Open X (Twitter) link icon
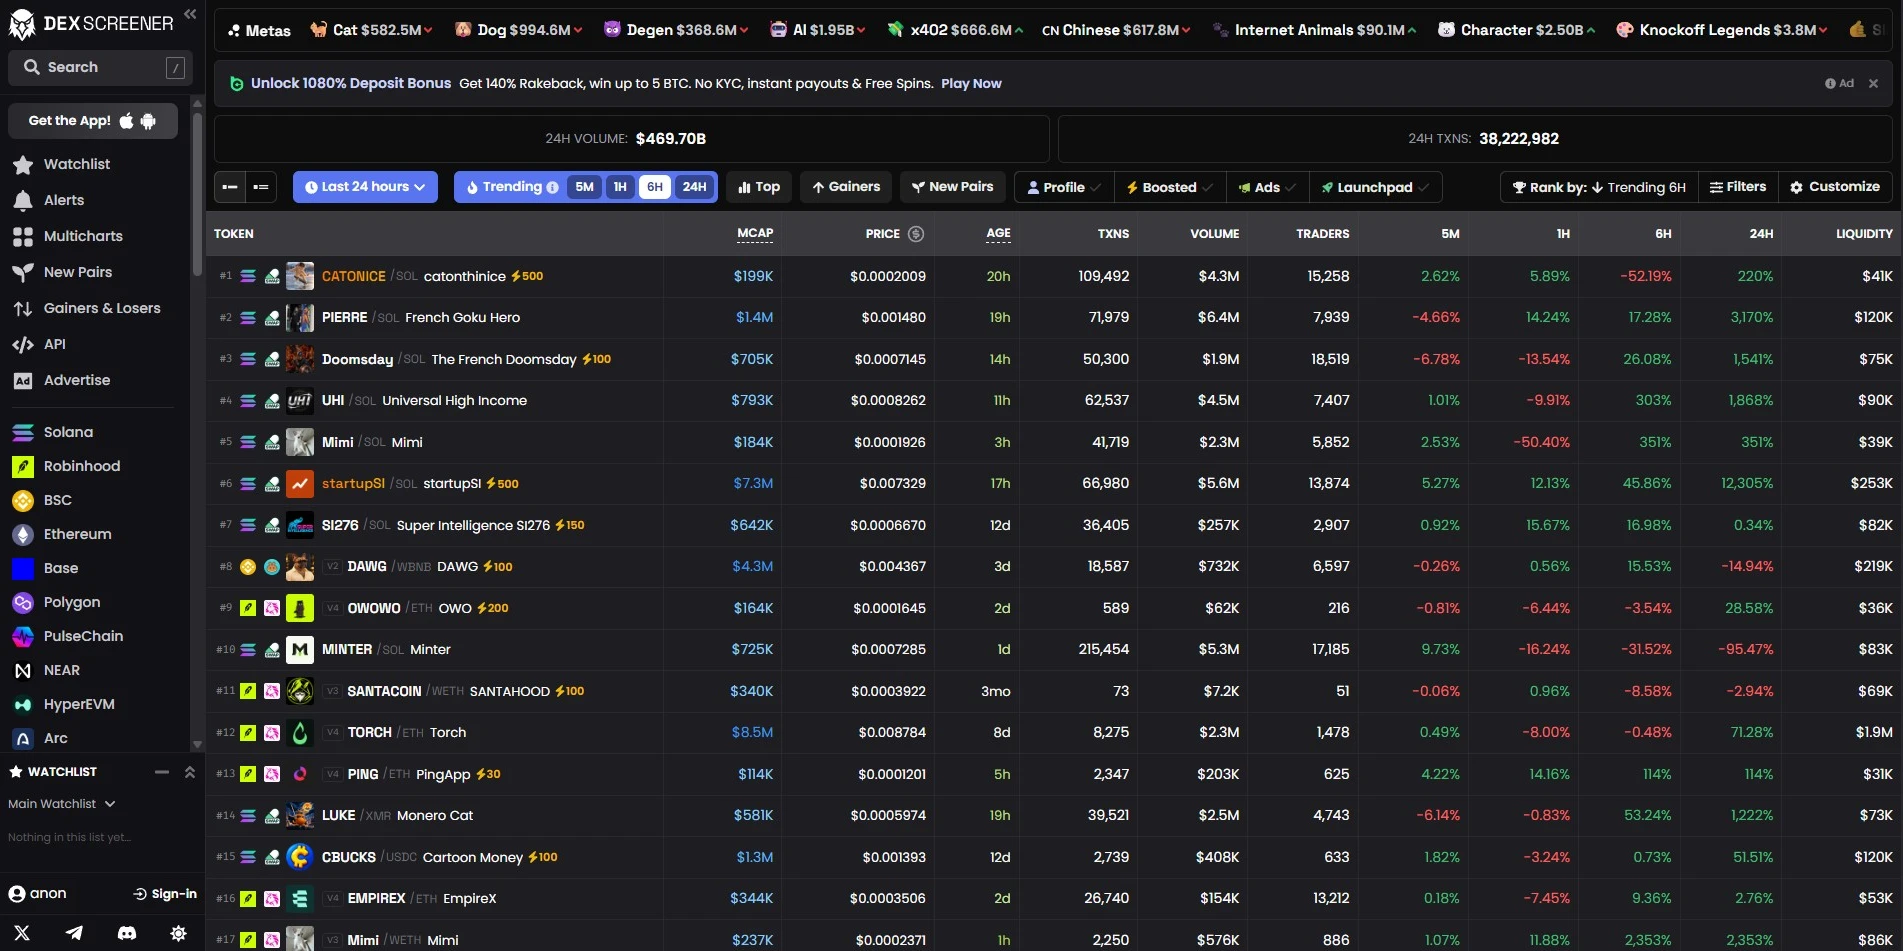 click(x=22, y=933)
